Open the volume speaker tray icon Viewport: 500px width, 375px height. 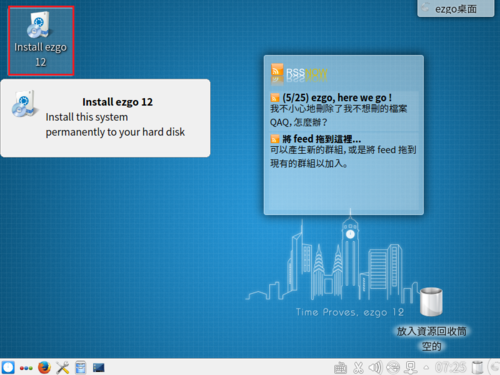point(375,368)
